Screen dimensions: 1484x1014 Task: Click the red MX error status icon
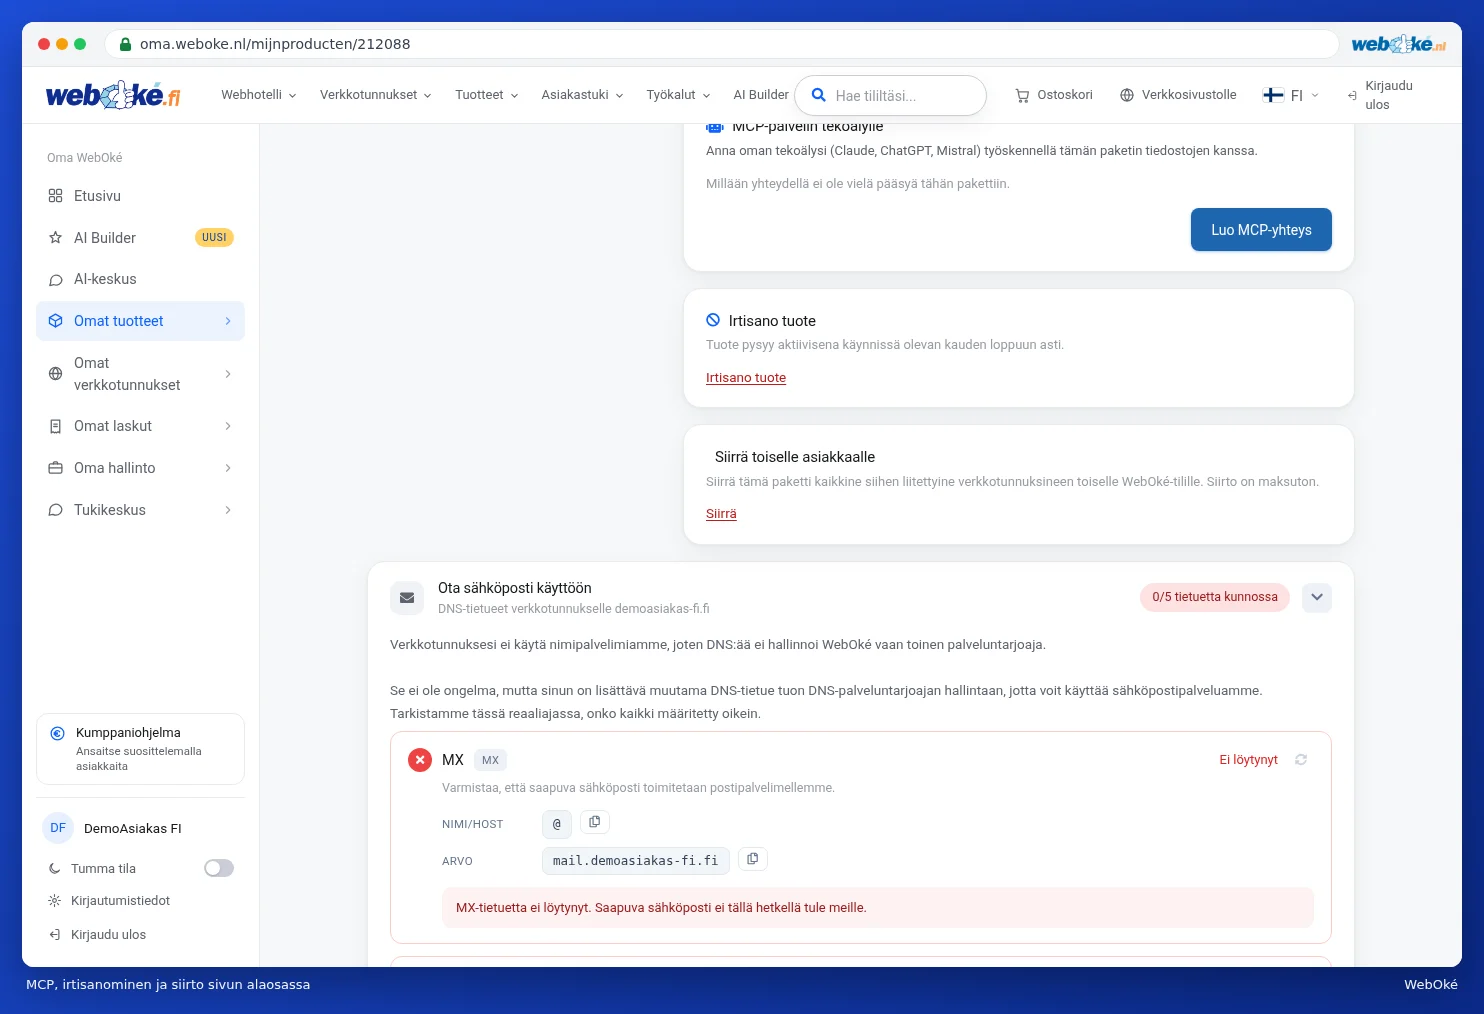420,760
